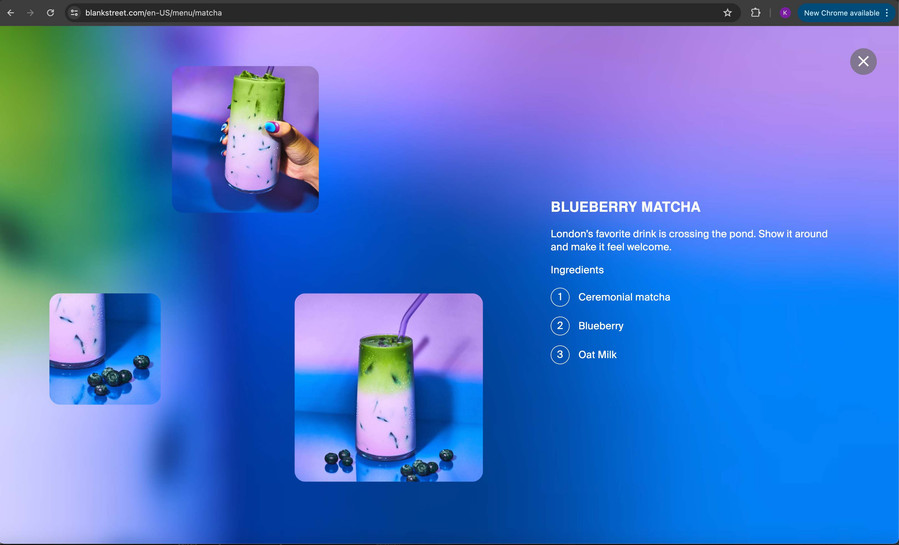This screenshot has width=899, height=545.
Task: Click the Ingredients label
Action: tap(577, 270)
